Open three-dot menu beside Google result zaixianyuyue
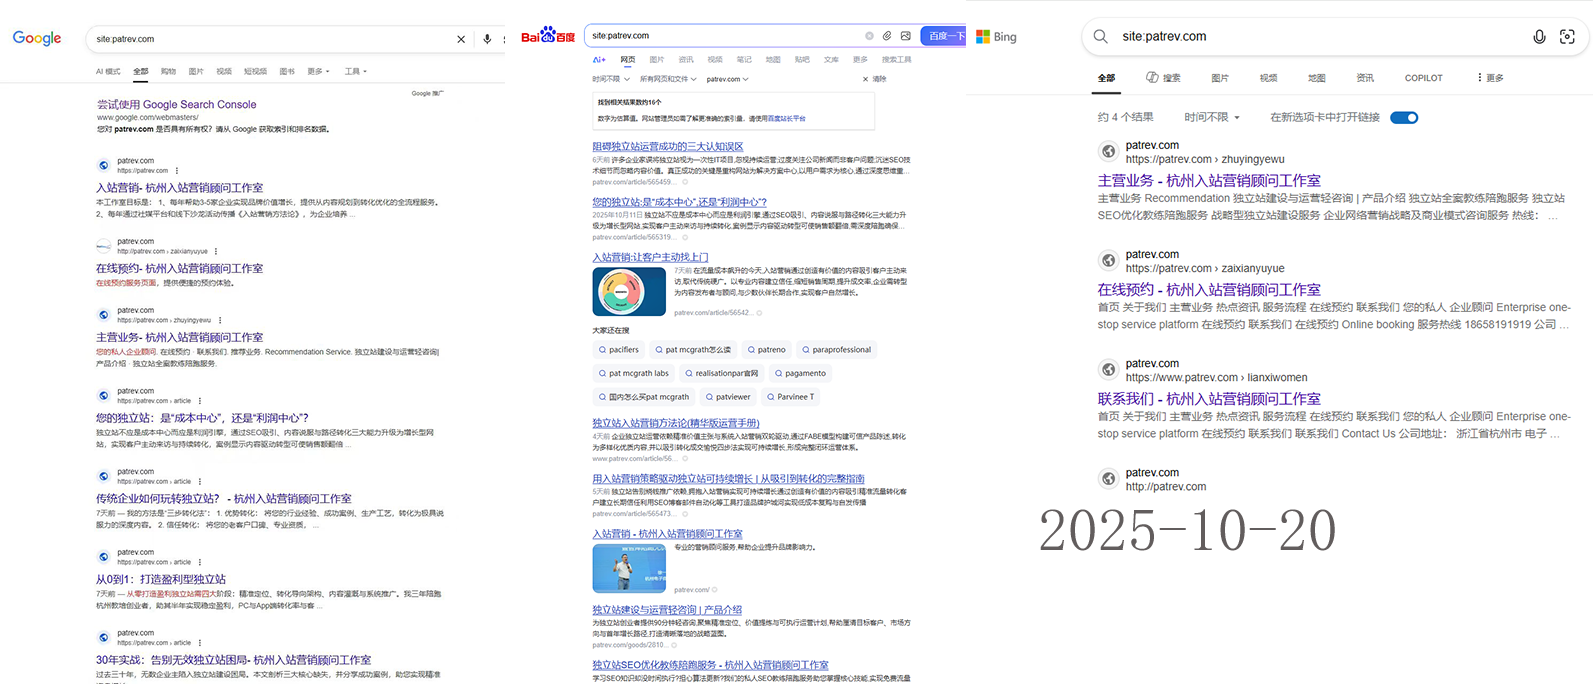The height and width of the screenshot is (687, 1594). click(216, 251)
